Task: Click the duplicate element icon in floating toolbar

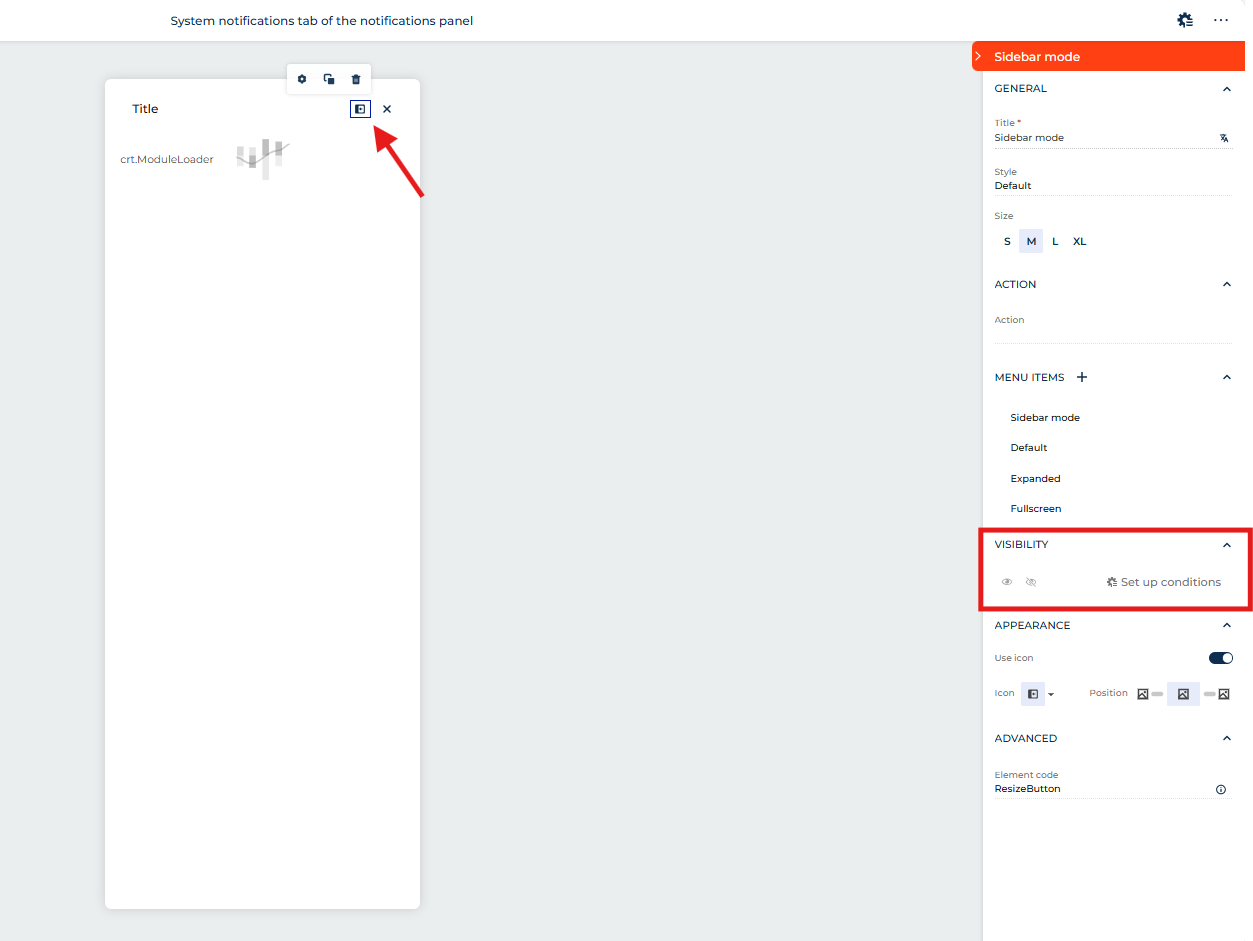Action: pyautogui.click(x=329, y=79)
